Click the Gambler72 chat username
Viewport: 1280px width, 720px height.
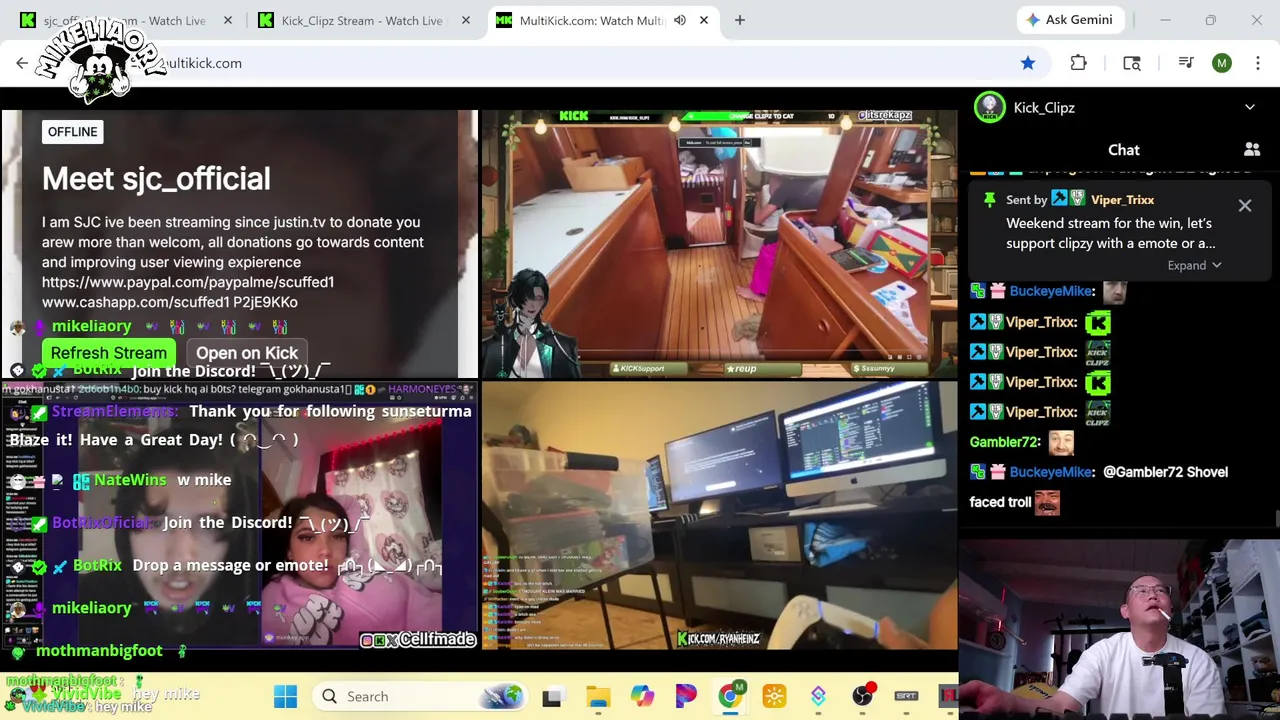(x=1005, y=442)
